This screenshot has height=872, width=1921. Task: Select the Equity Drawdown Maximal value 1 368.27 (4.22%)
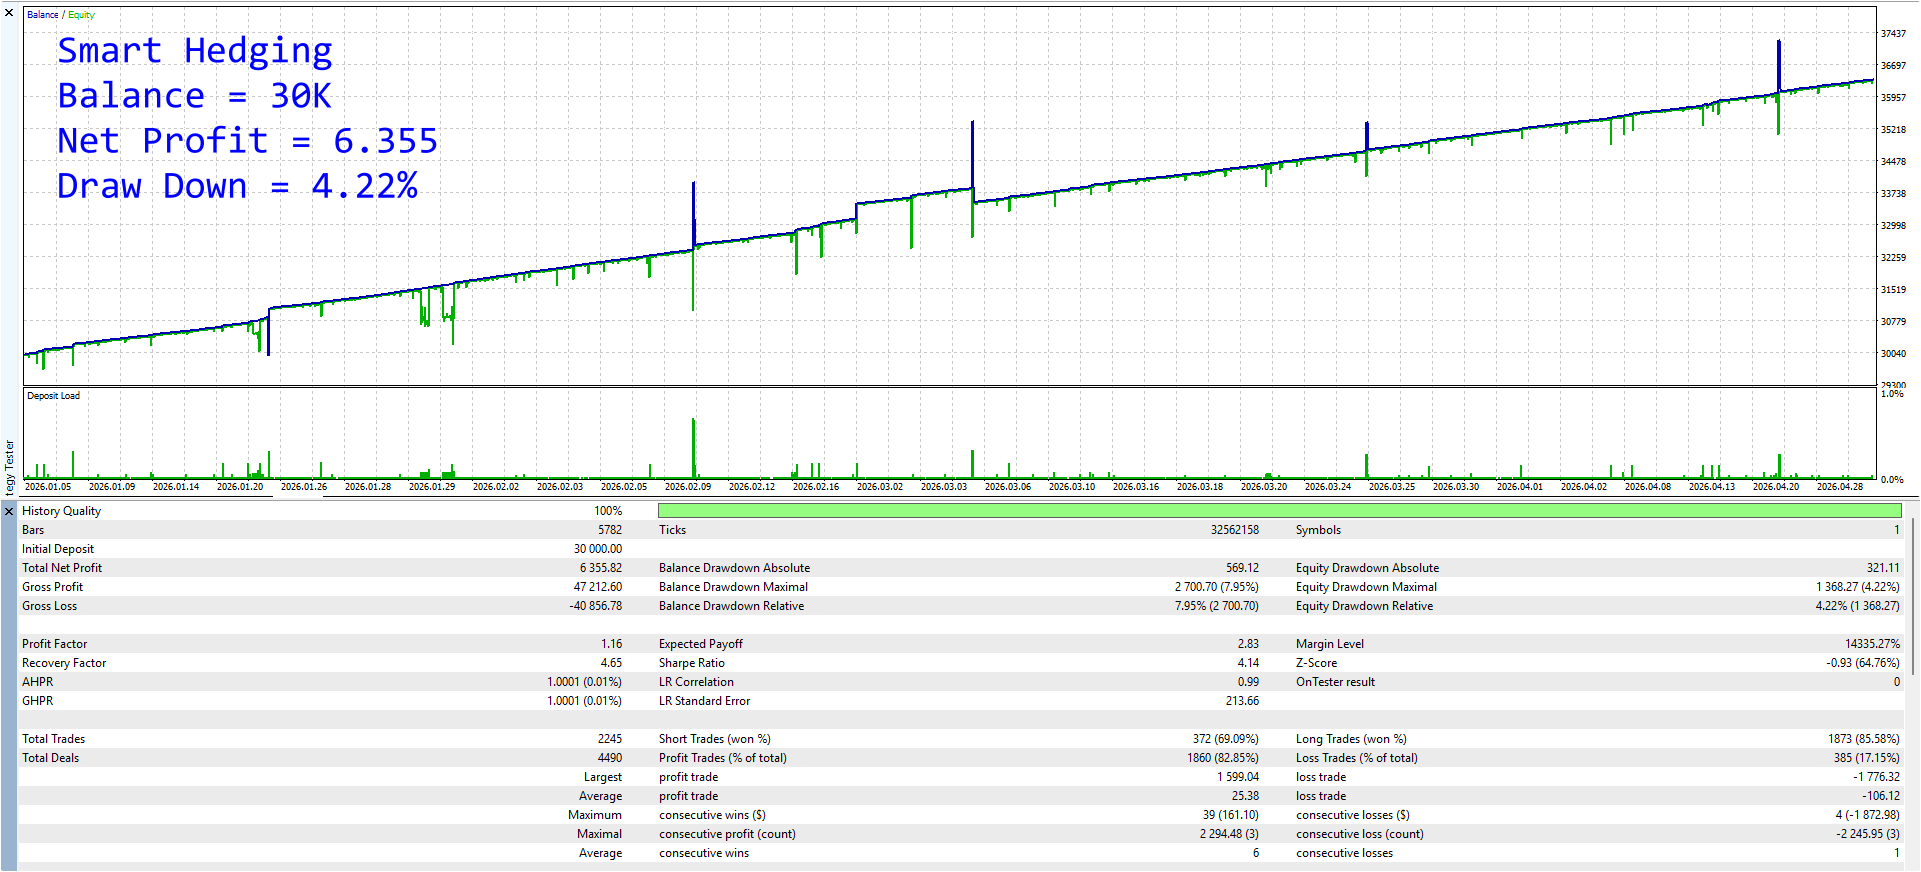[1858, 587]
